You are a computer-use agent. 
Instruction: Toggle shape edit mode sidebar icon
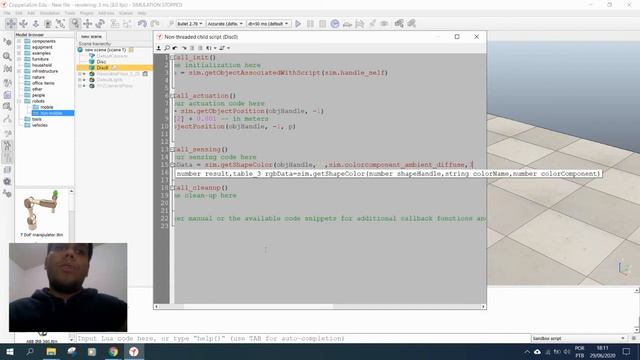[7, 107]
